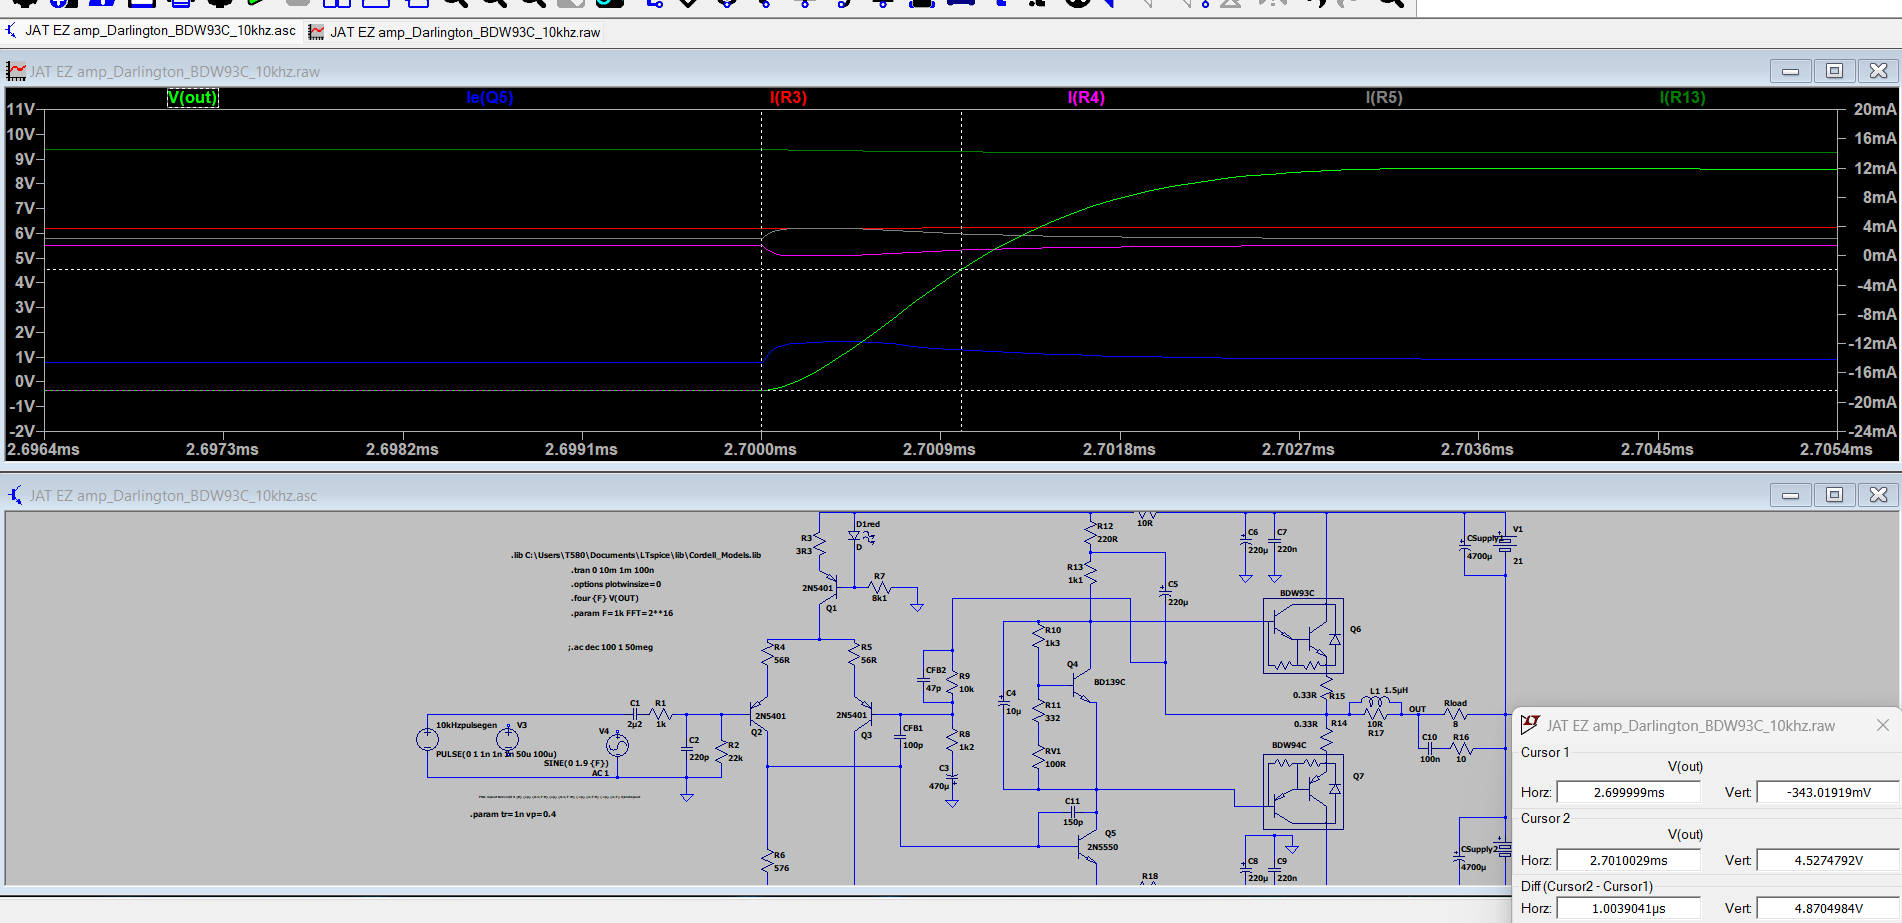The height and width of the screenshot is (923, 1902).
Task: Select the I(R5) trace label
Action: (1384, 97)
